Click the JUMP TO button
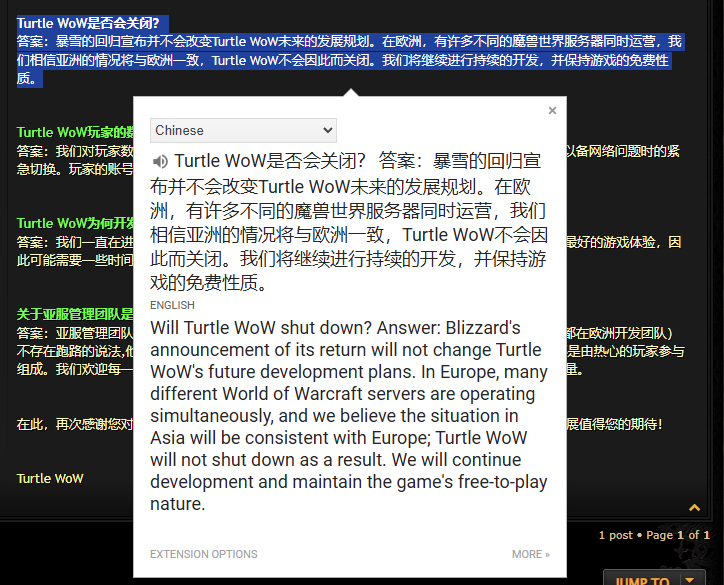The width and height of the screenshot is (724, 585). [x=642, y=579]
